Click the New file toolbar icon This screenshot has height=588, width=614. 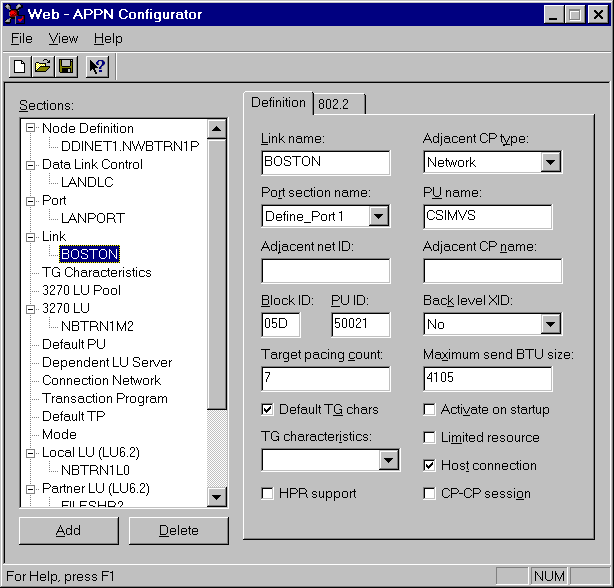pos(19,67)
